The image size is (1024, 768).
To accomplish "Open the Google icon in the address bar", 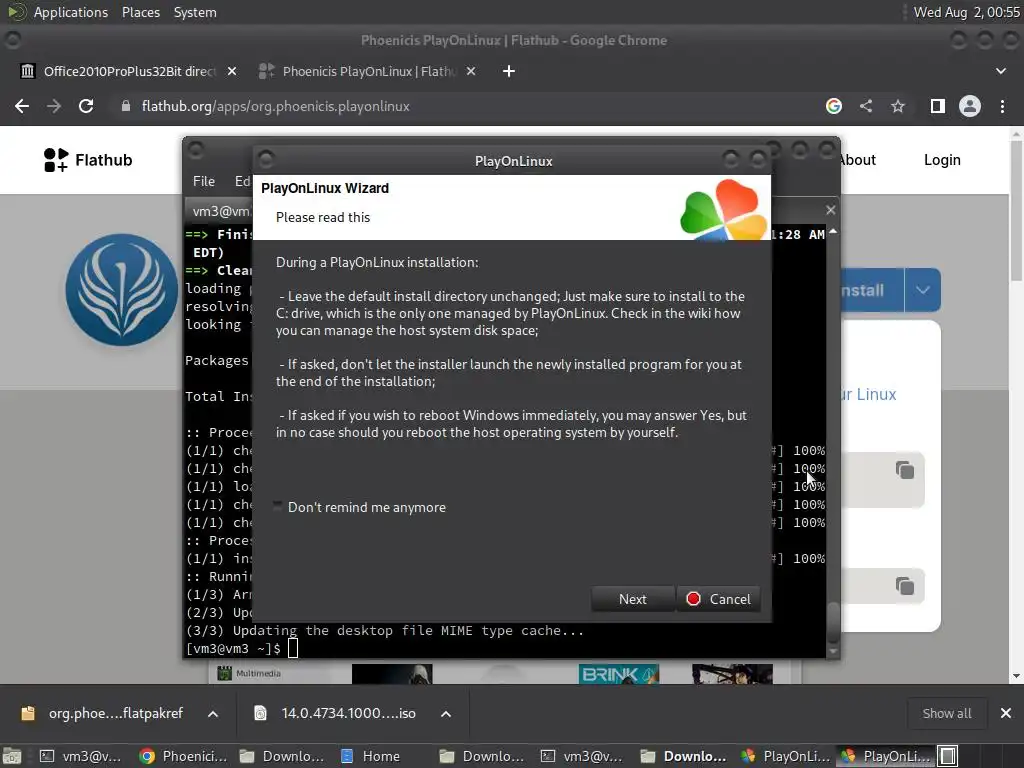I will 833,106.
